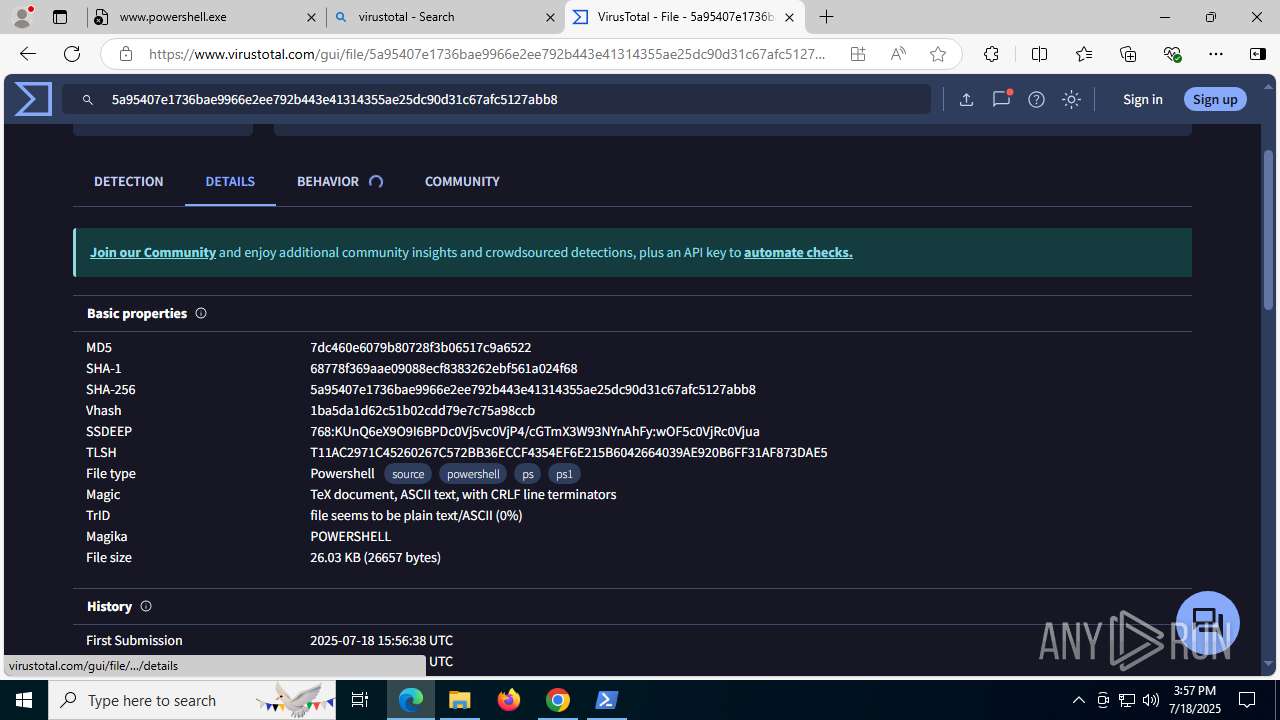Screen dimensions: 1280x720
Task: Open the Favorites list icon
Action: (1084, 54)
